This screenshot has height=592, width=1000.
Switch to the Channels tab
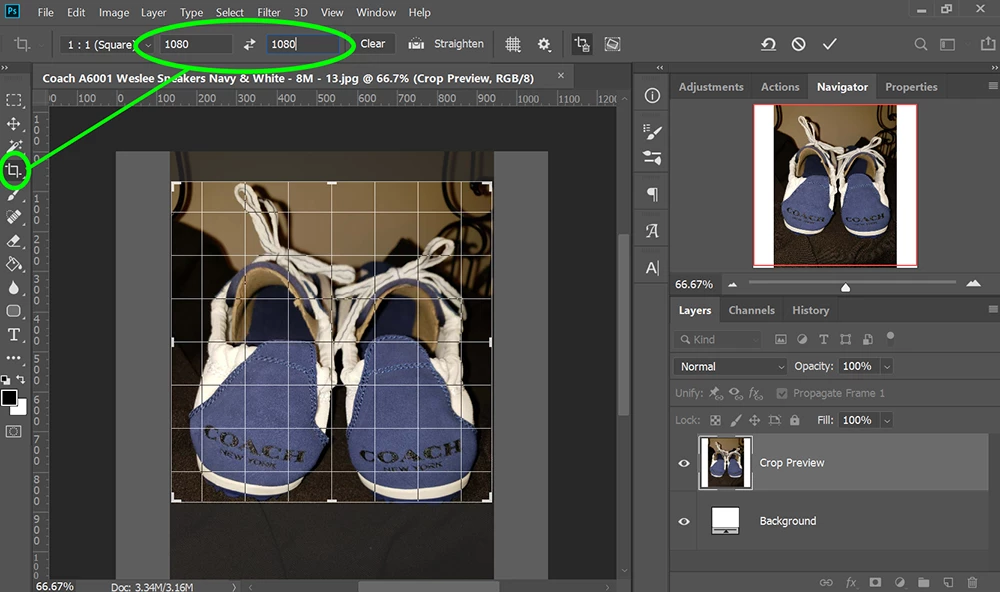tap(751, 310)
